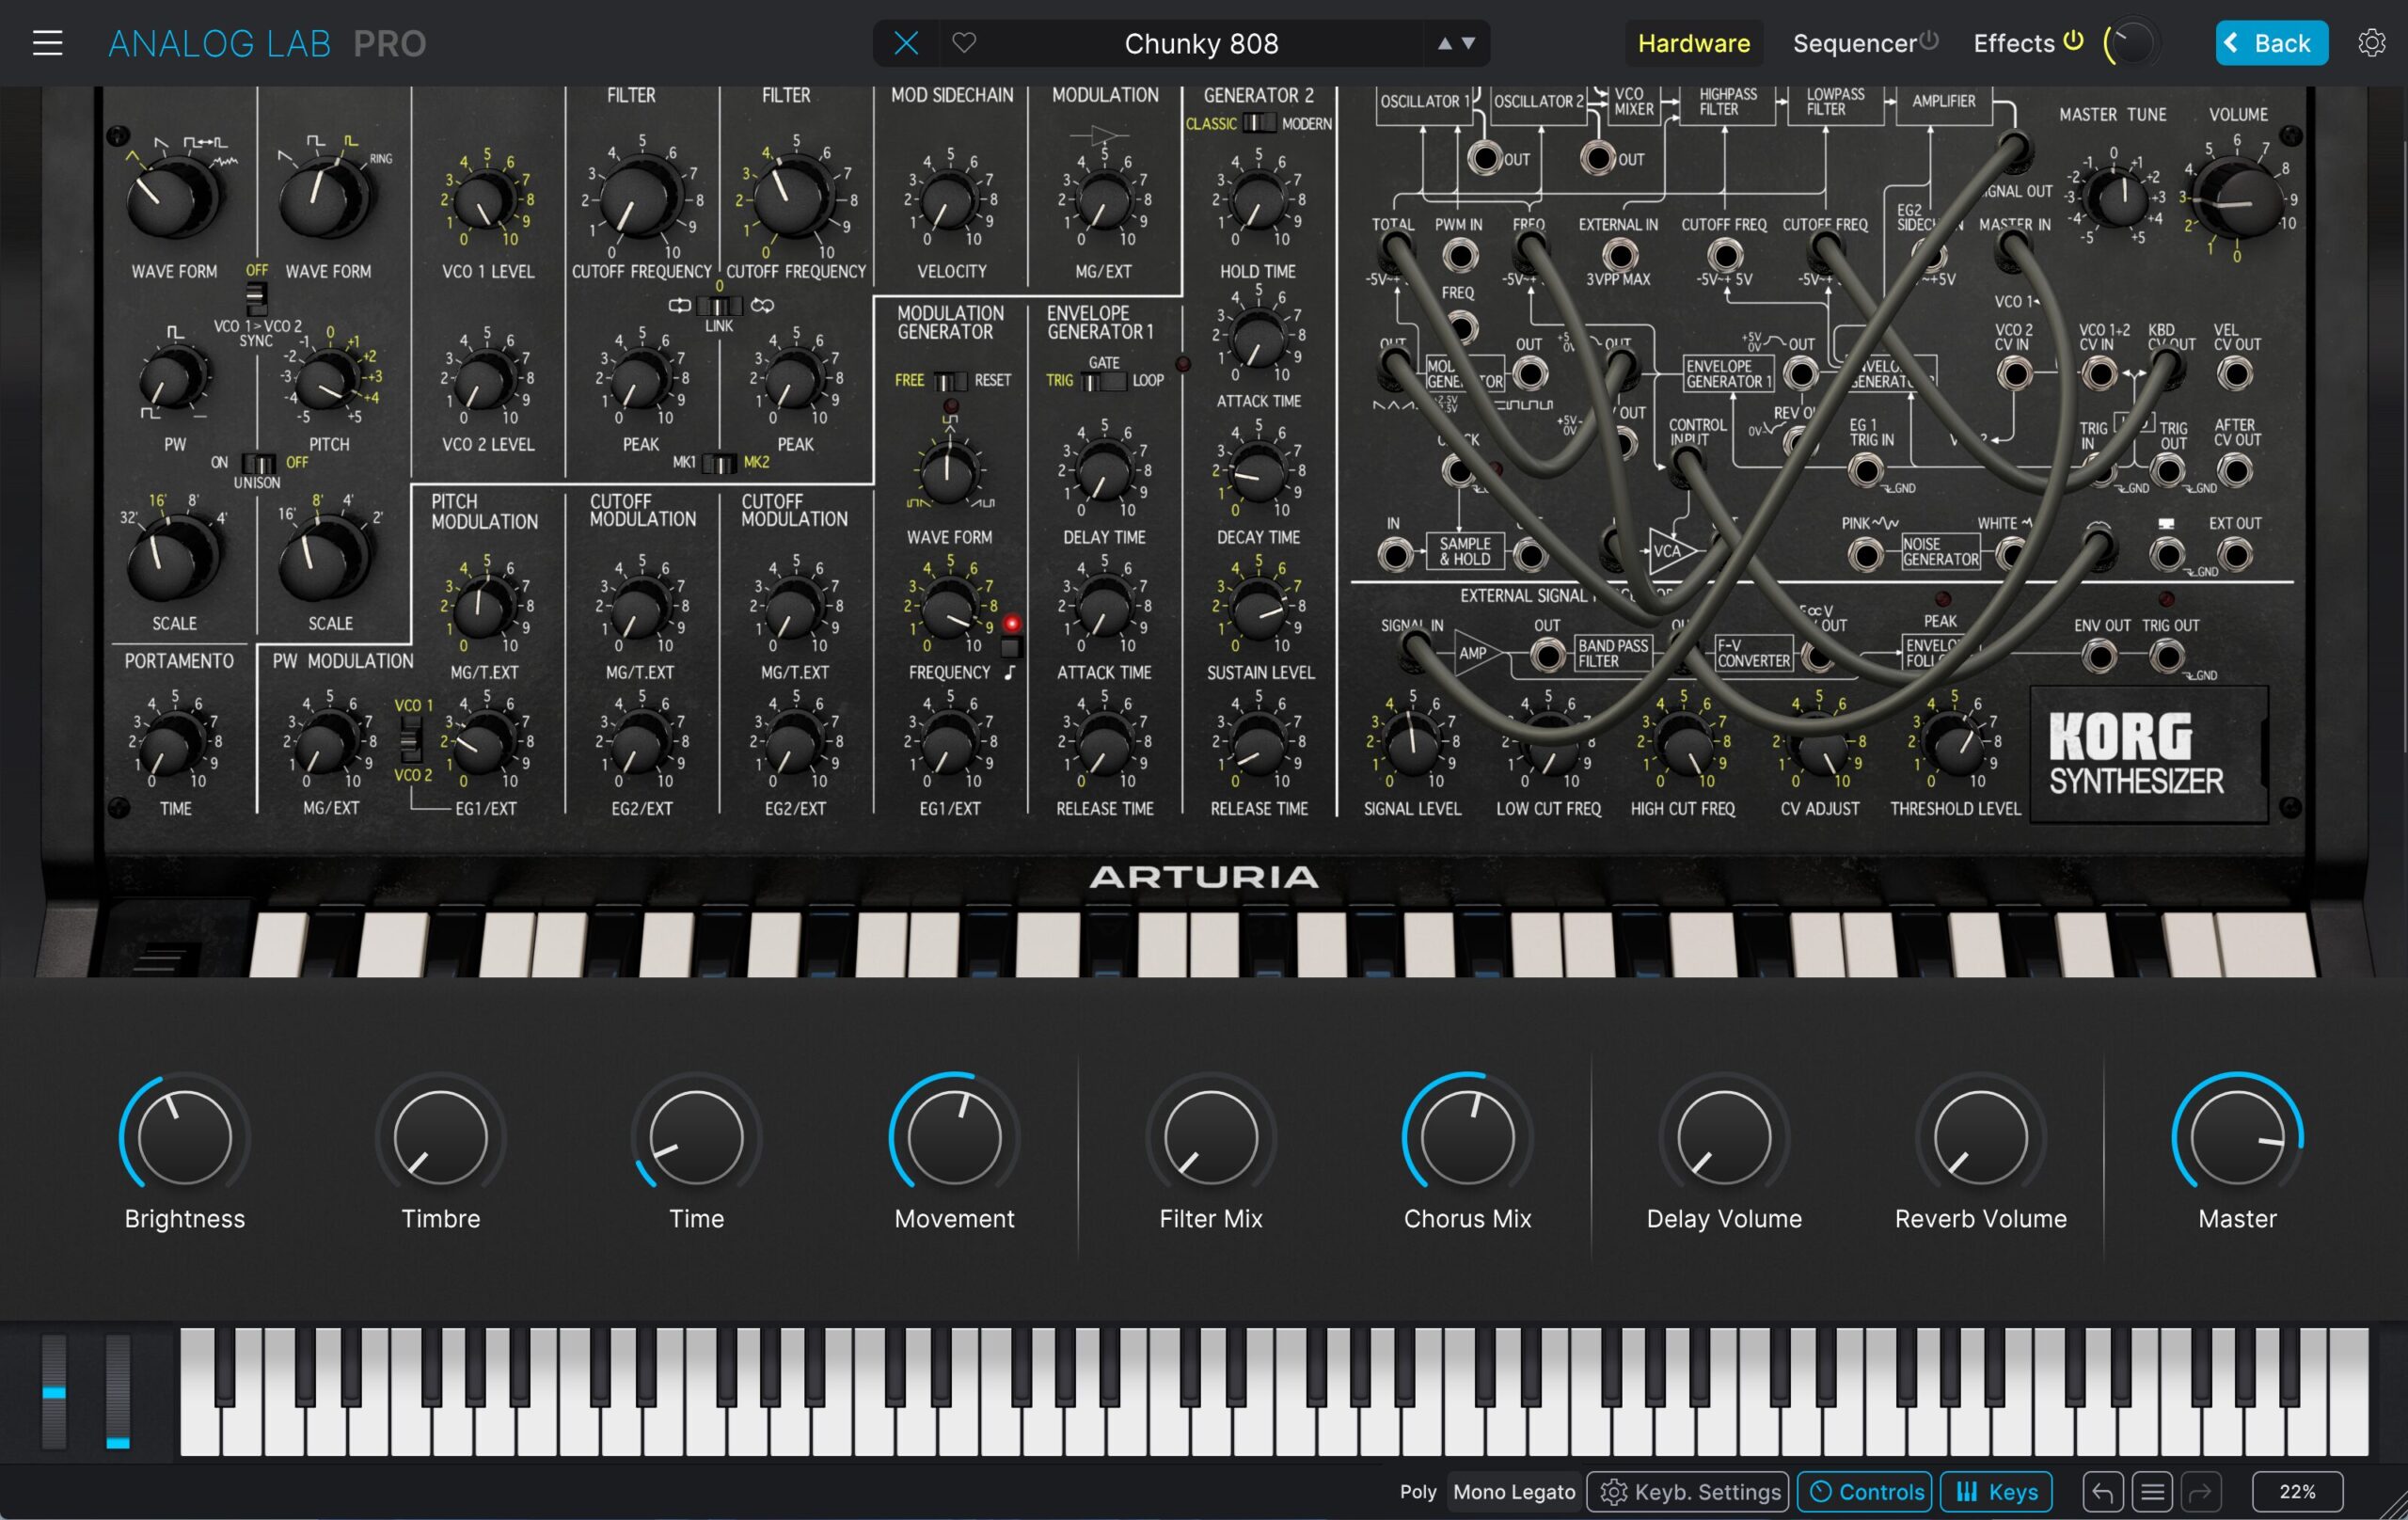Open the Effects tab
Viewport: 2408px width, 1520px height.
pos(2013,43)
